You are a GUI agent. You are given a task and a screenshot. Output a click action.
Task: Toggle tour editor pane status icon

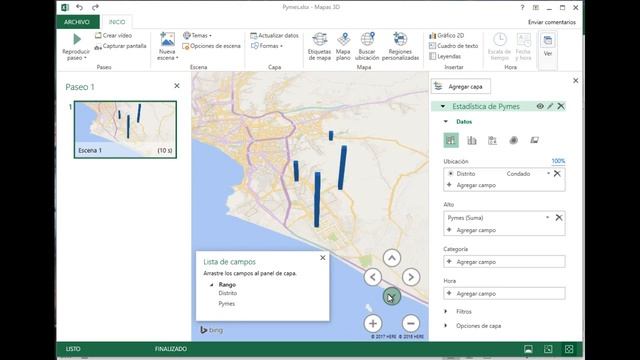(x=528, y=349)
